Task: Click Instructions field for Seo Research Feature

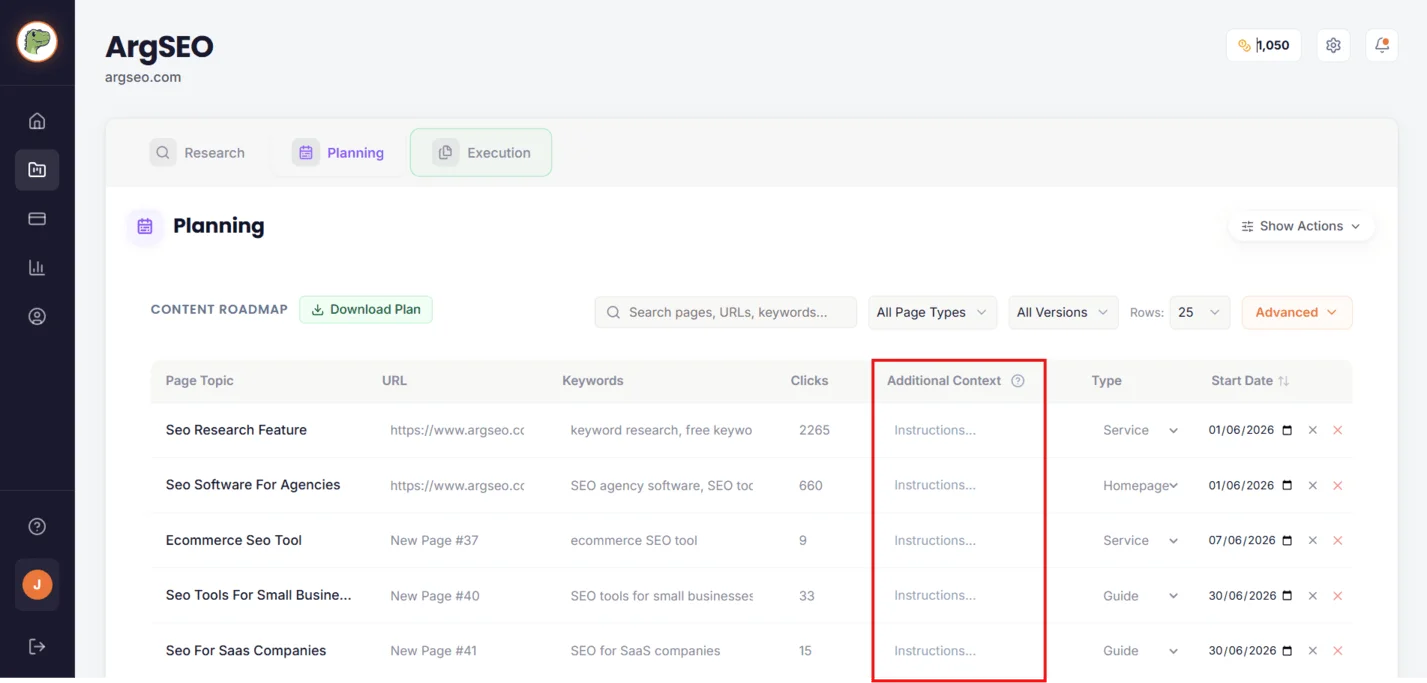Action: coord(960,430)
